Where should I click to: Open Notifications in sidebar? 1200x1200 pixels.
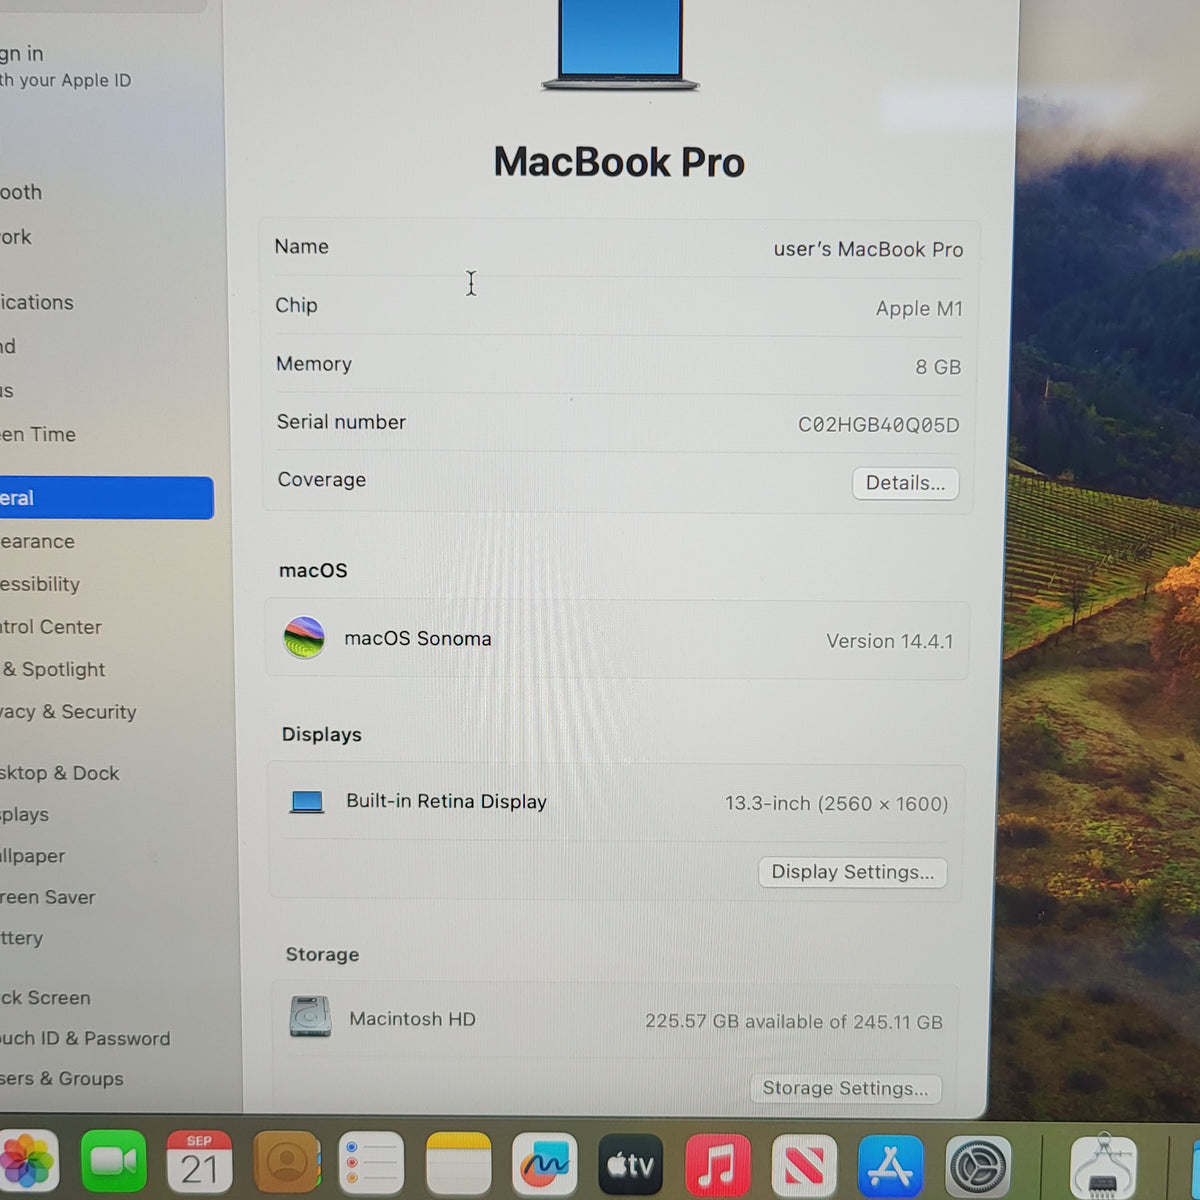(x=37, y=302)
